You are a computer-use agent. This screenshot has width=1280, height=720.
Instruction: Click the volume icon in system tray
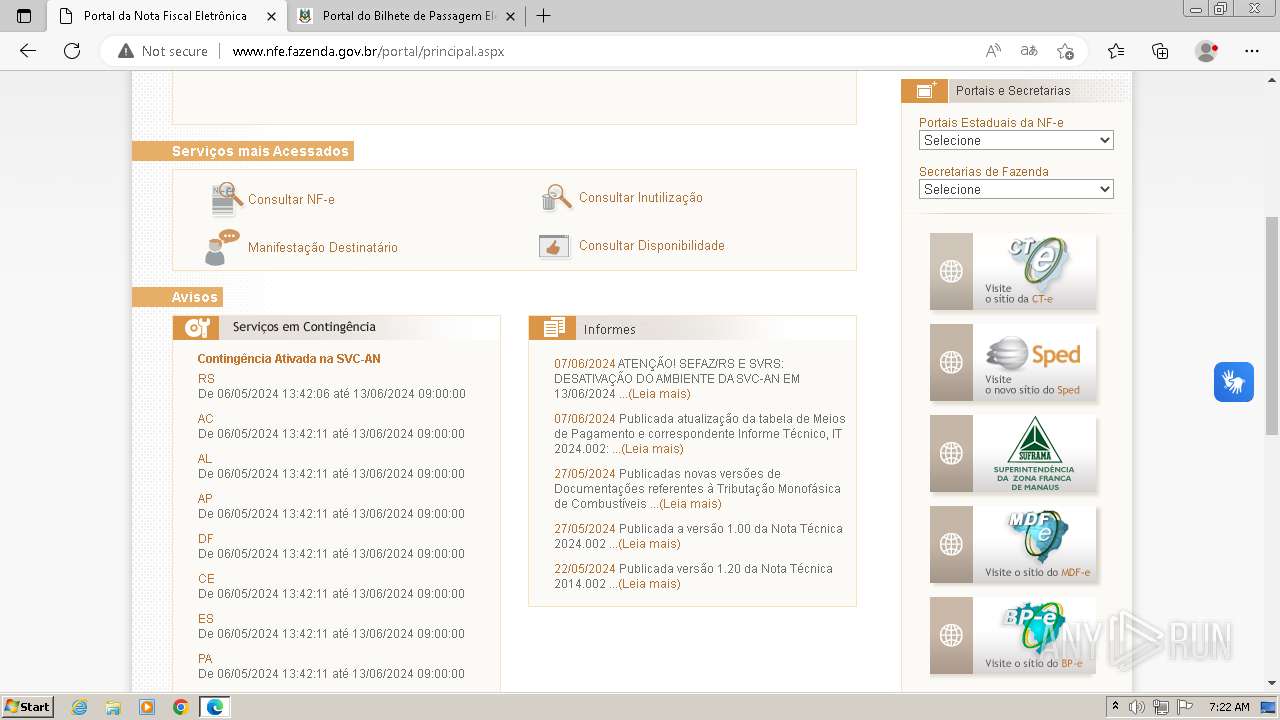pos(1137,707)
